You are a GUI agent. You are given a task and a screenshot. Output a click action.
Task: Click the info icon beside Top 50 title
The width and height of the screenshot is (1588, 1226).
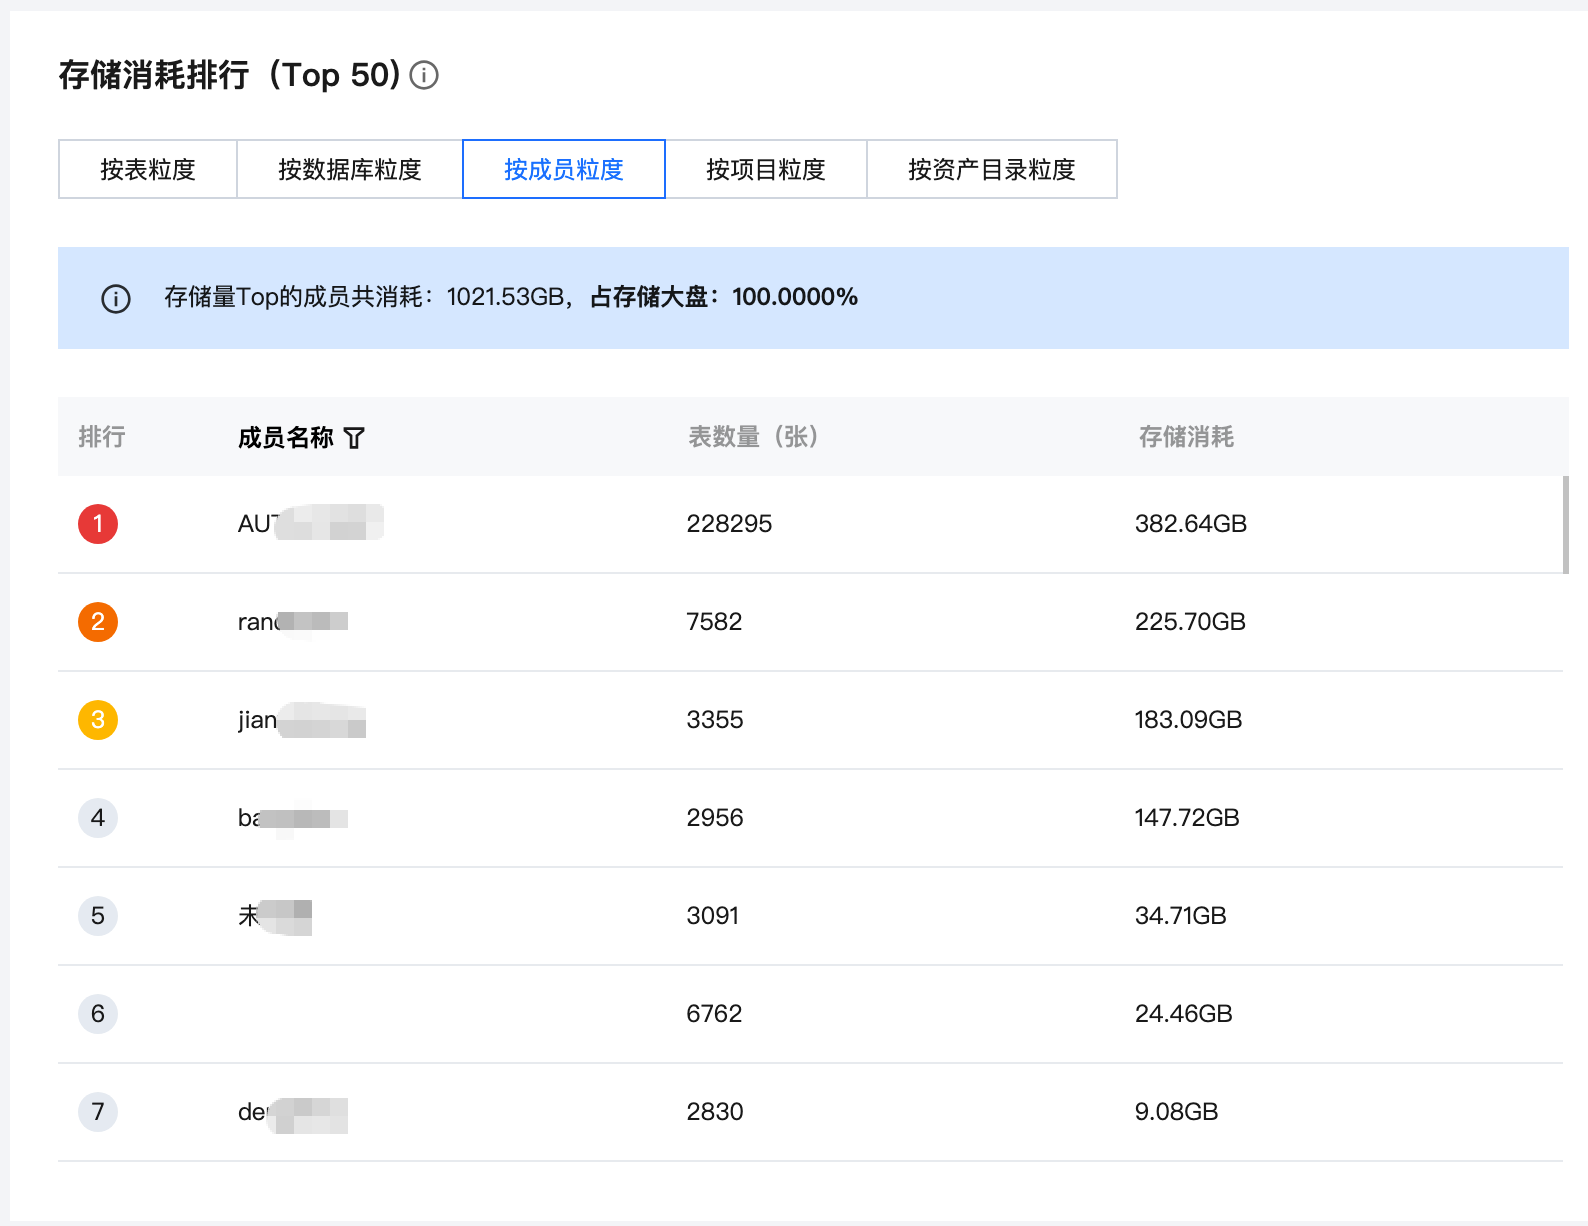pos(424,75)
